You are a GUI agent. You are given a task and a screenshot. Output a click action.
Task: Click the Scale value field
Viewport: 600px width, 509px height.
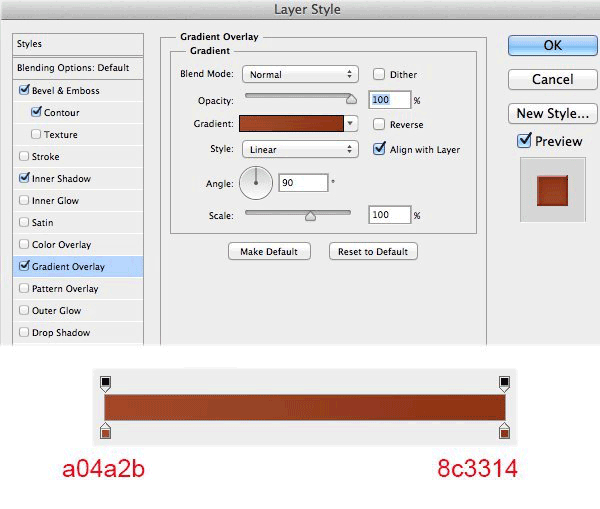point(390,215)
